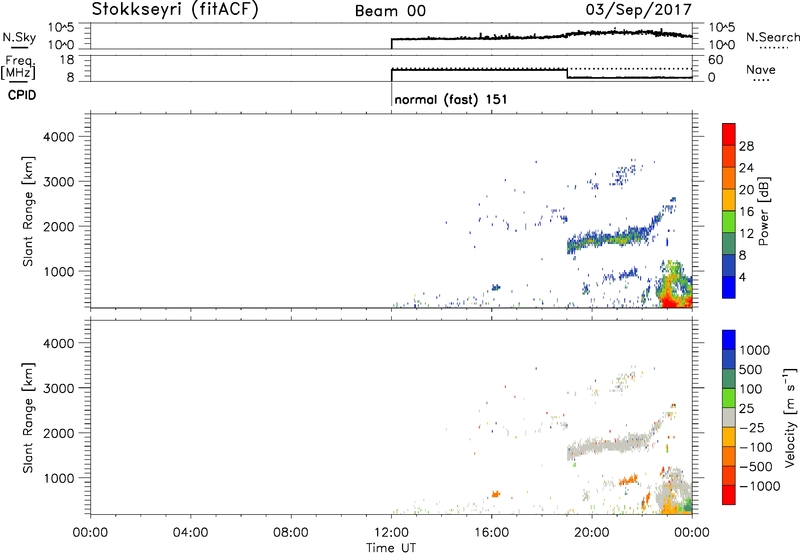This screenshot has height=554, width=800.
Task: Click the date "03/Sep/2017"
Action: click(639, 10)
